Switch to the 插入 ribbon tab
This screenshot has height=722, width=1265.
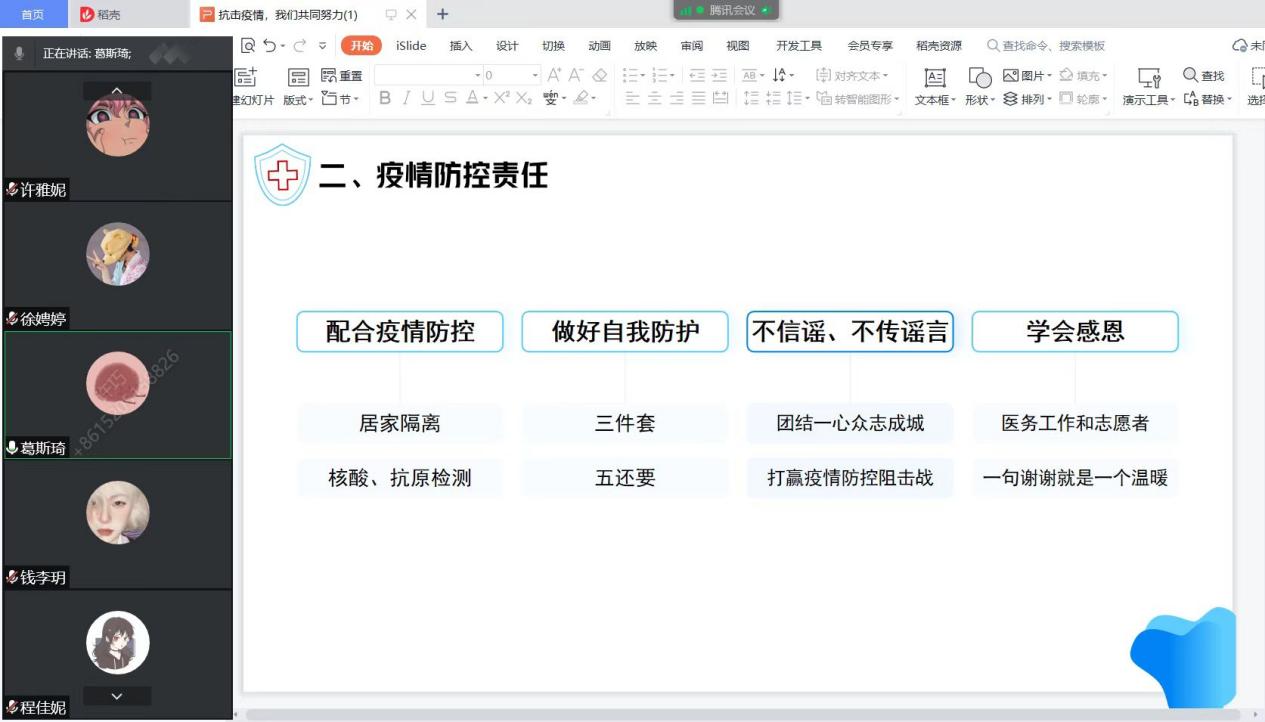(461, 46)
